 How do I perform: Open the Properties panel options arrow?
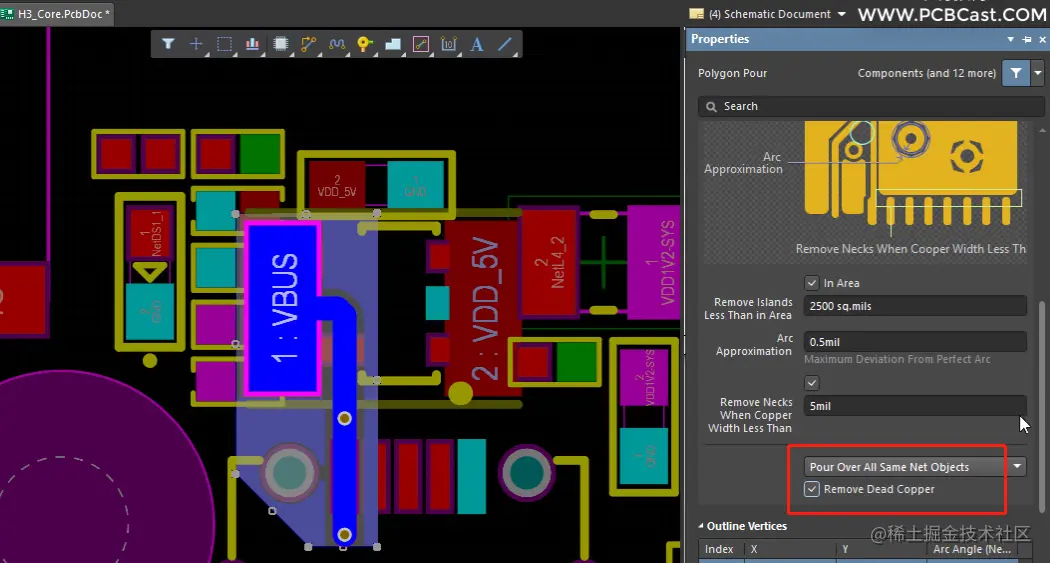[x=1010, y=39]
